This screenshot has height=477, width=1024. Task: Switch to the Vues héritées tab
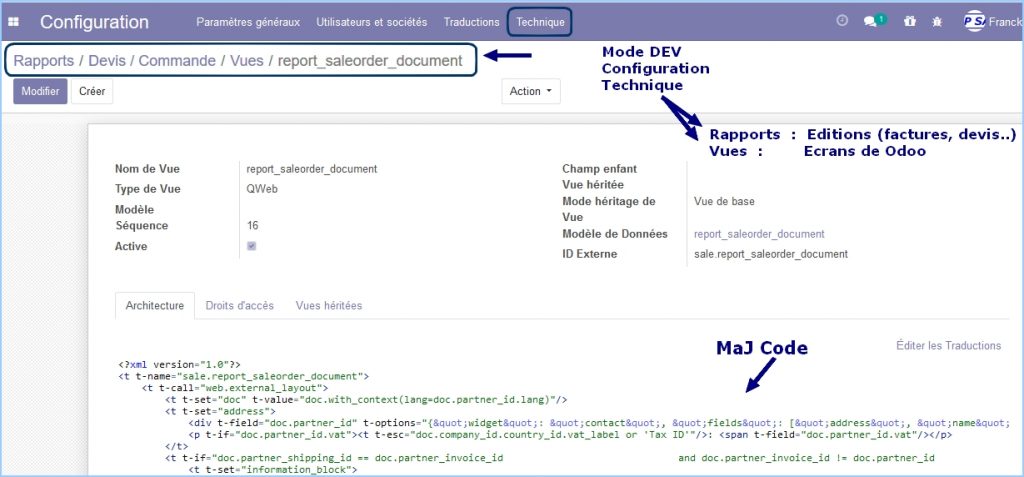click(x=328, y=305)
